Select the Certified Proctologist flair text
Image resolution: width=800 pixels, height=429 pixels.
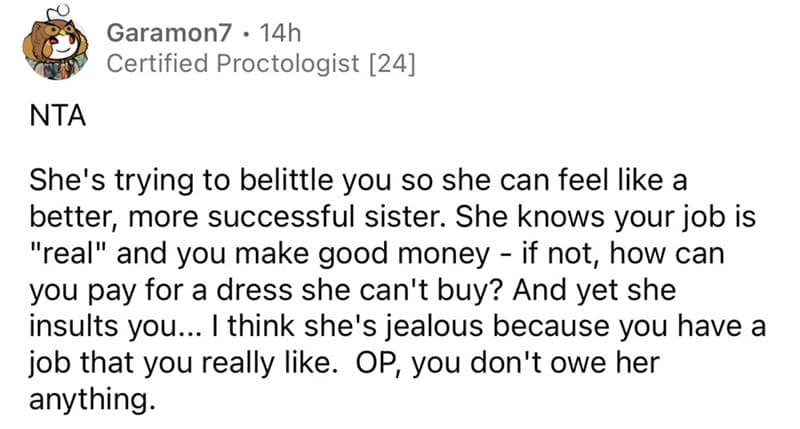pyautogui.click(x=233, y=64)
